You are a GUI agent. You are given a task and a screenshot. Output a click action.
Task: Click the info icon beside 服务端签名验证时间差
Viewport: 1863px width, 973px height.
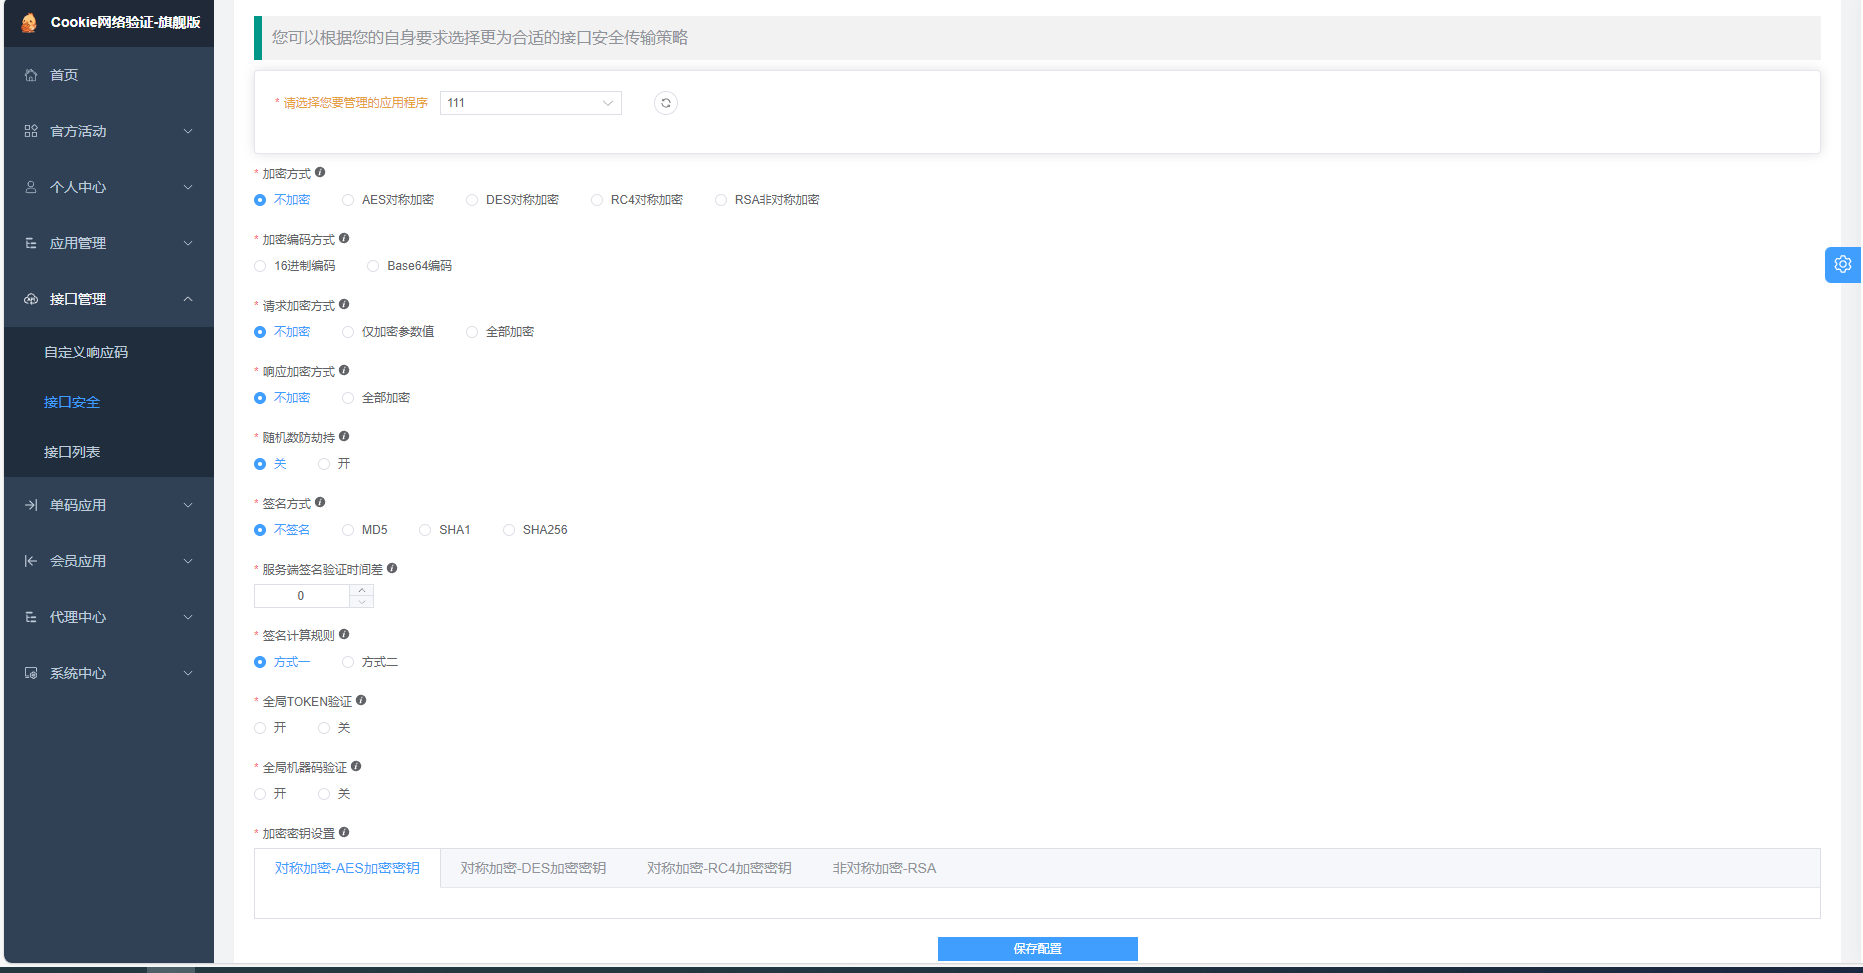point(392,568)
